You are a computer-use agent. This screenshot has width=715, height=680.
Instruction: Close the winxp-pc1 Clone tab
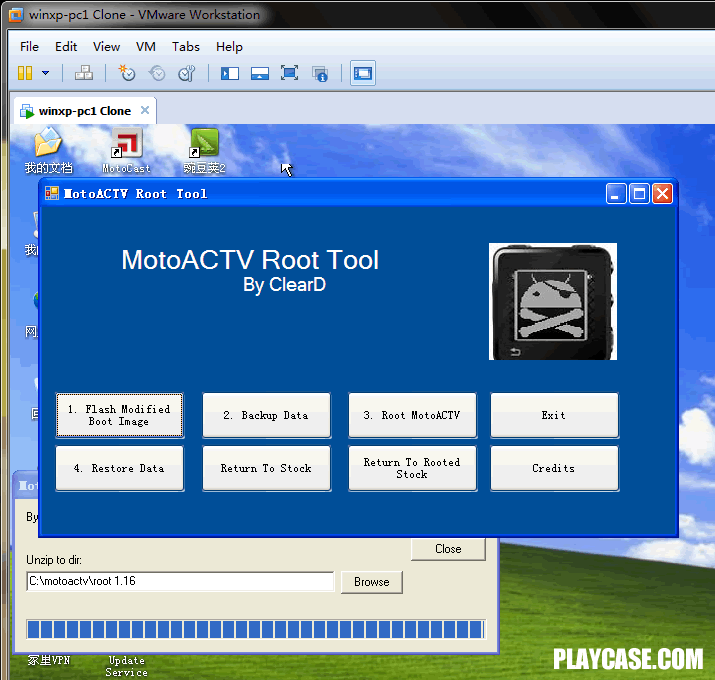[x=145, y=110]
